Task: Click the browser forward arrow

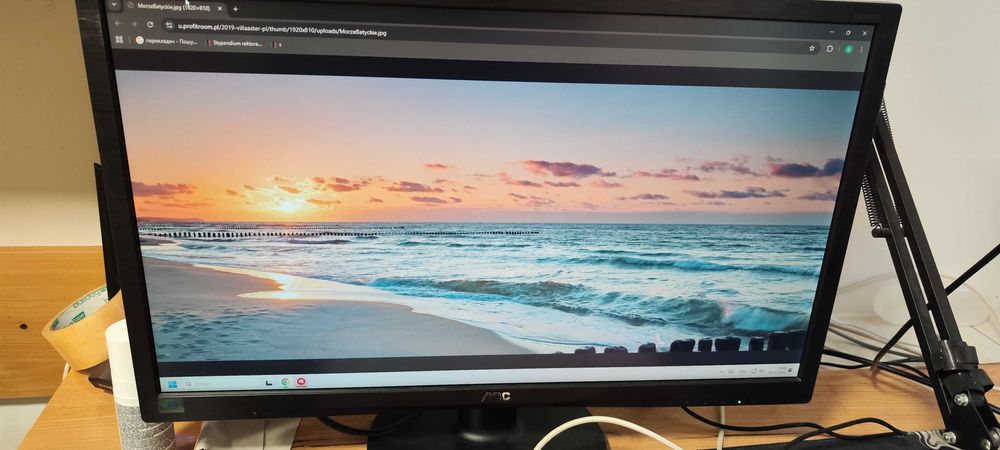Action: click(x=134, y=24)
